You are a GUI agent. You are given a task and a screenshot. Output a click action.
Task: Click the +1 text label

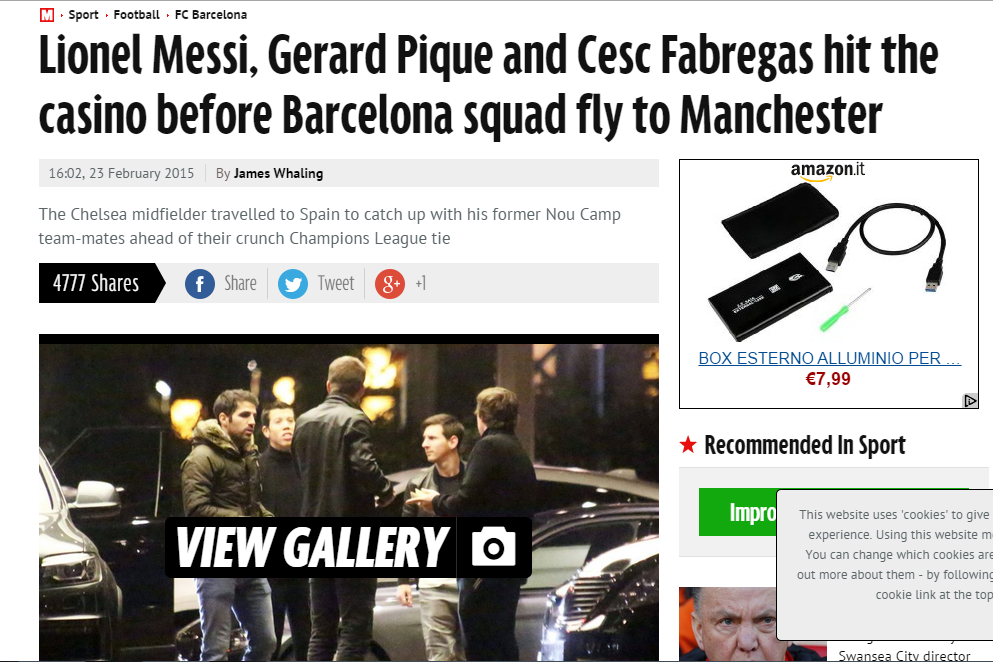coord(421,283)
